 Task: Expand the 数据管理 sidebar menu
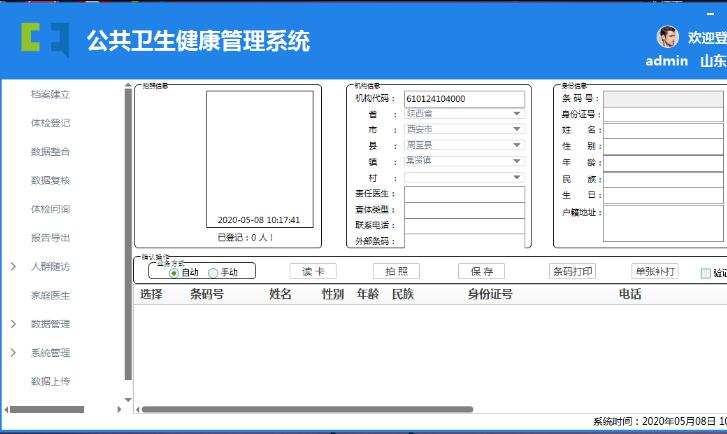(x=13, y=324)
